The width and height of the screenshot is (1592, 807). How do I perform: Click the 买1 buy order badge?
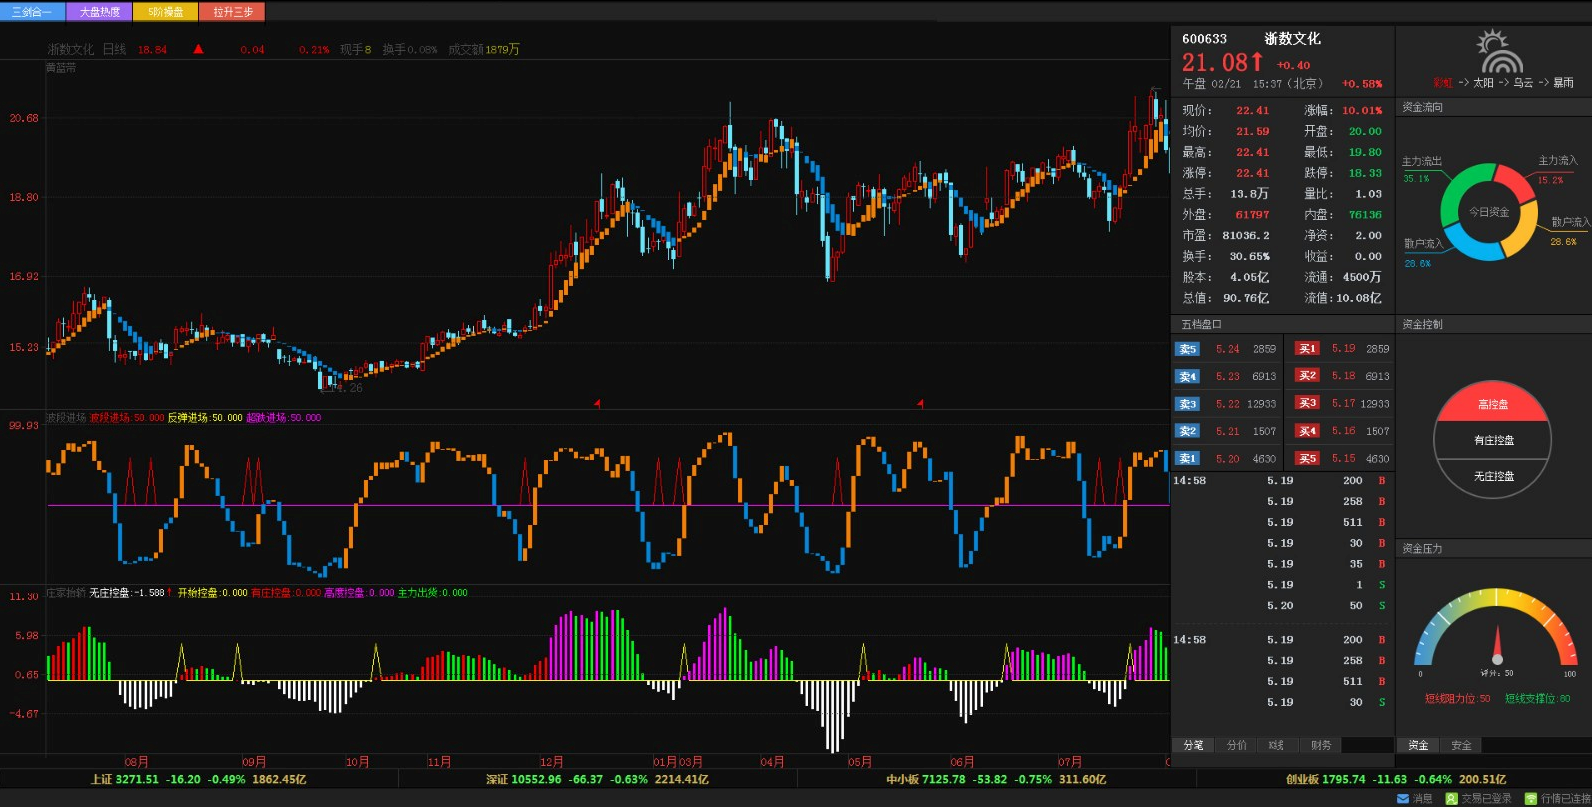click(1307, 349)
